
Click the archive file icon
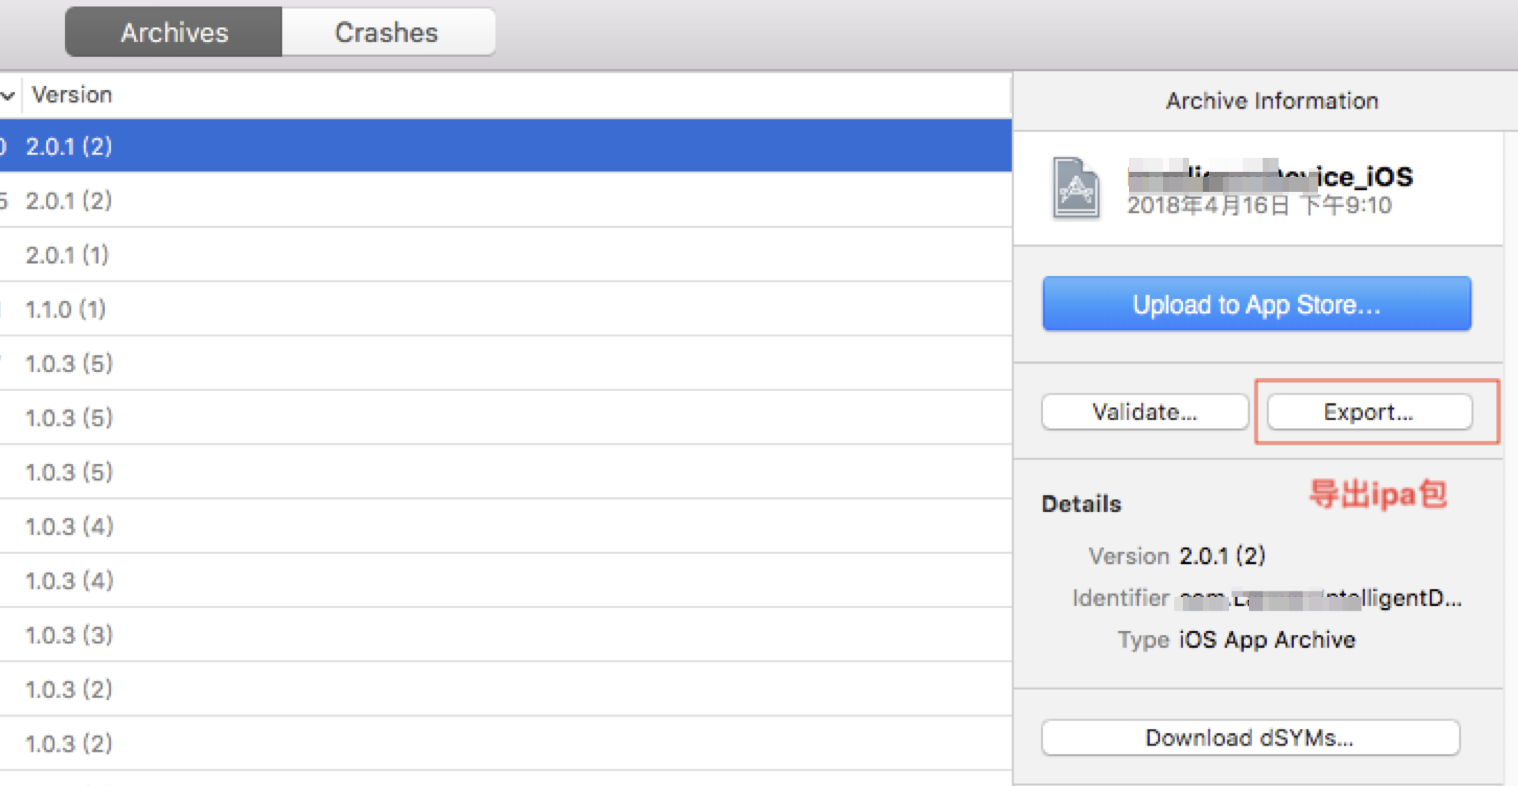tap(1076, 188)
